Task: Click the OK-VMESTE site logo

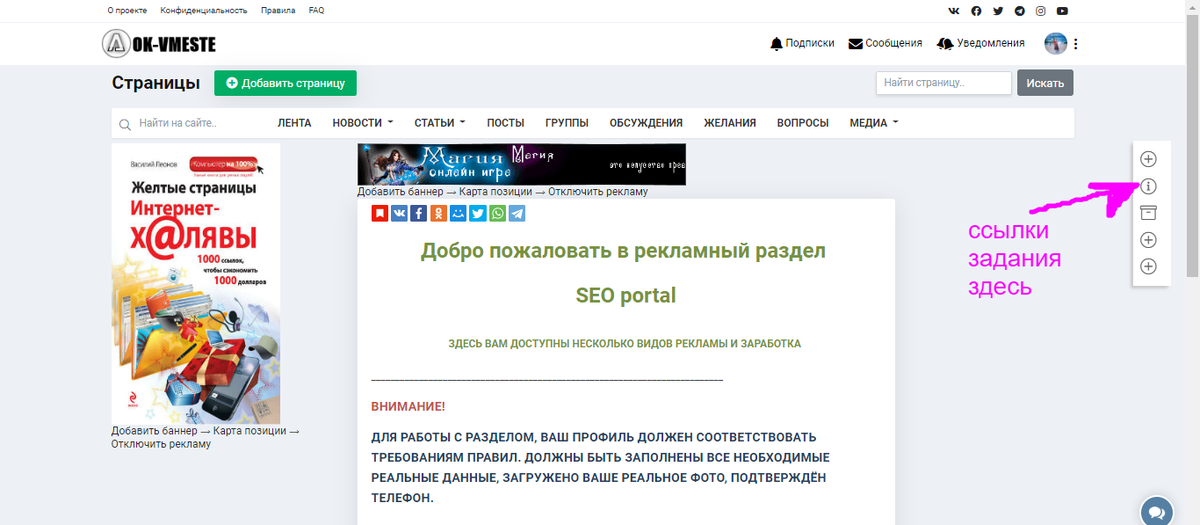Action: click(159, 43)
